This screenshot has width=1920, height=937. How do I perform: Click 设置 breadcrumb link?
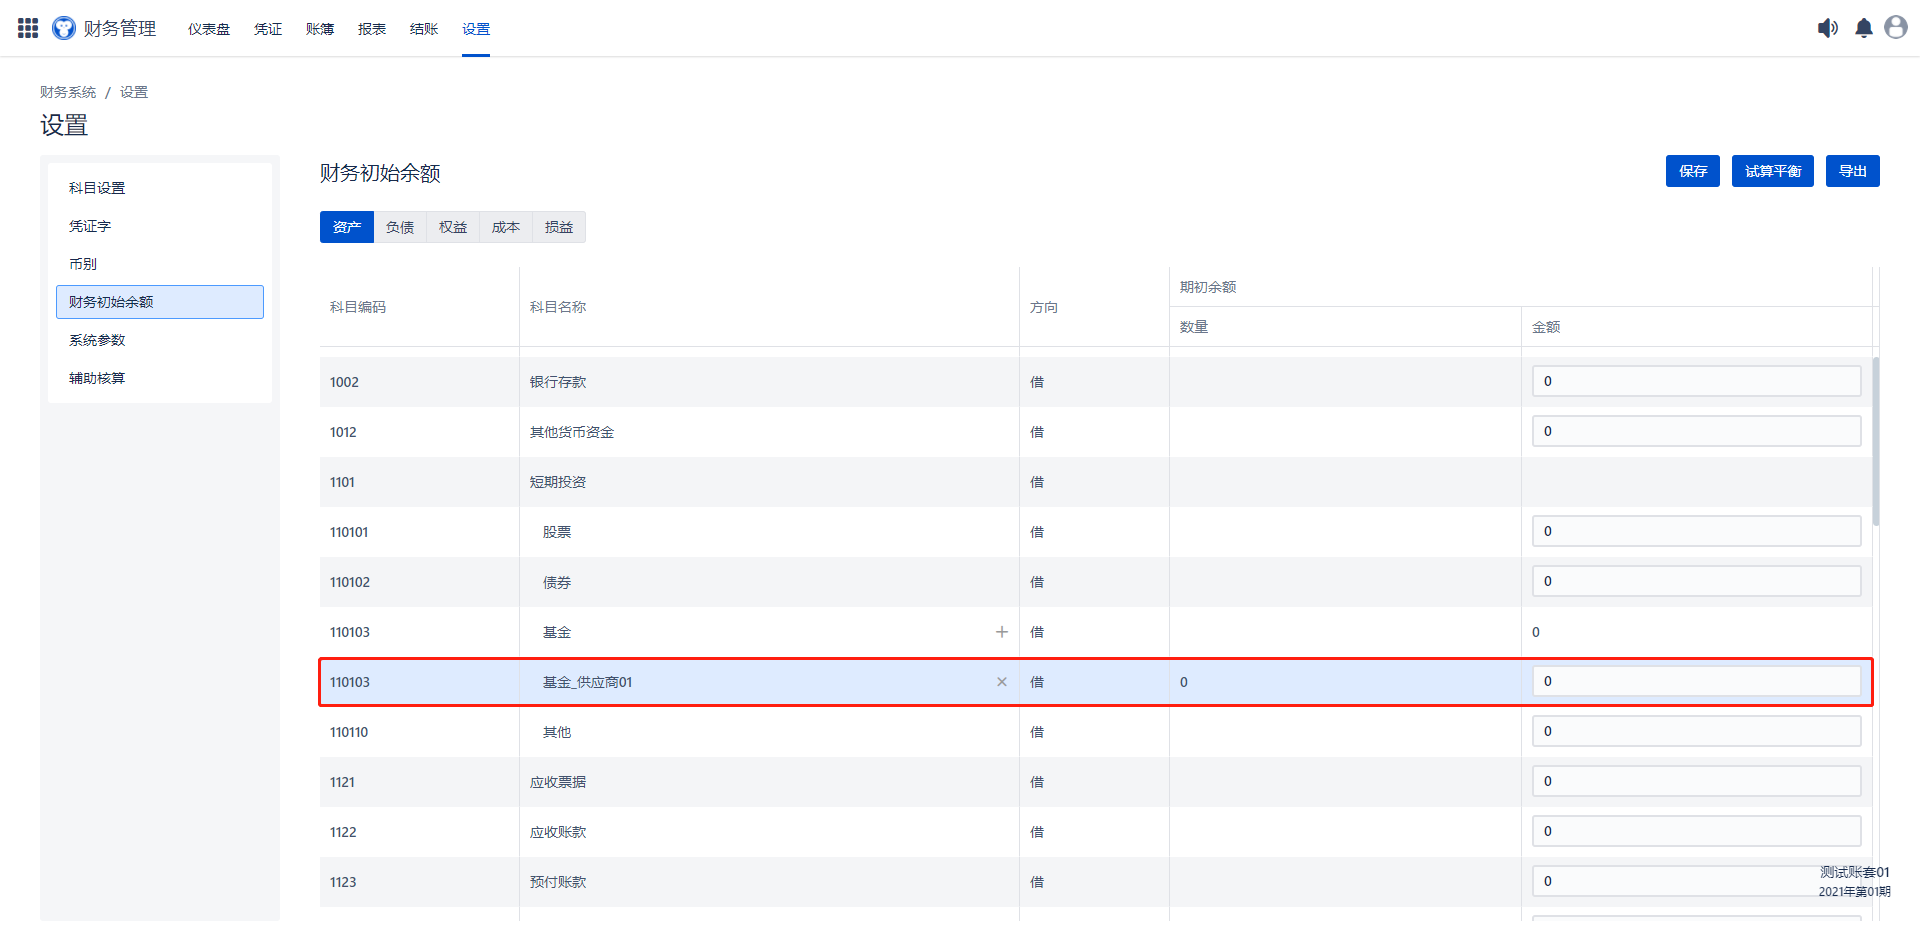point(134,92)
